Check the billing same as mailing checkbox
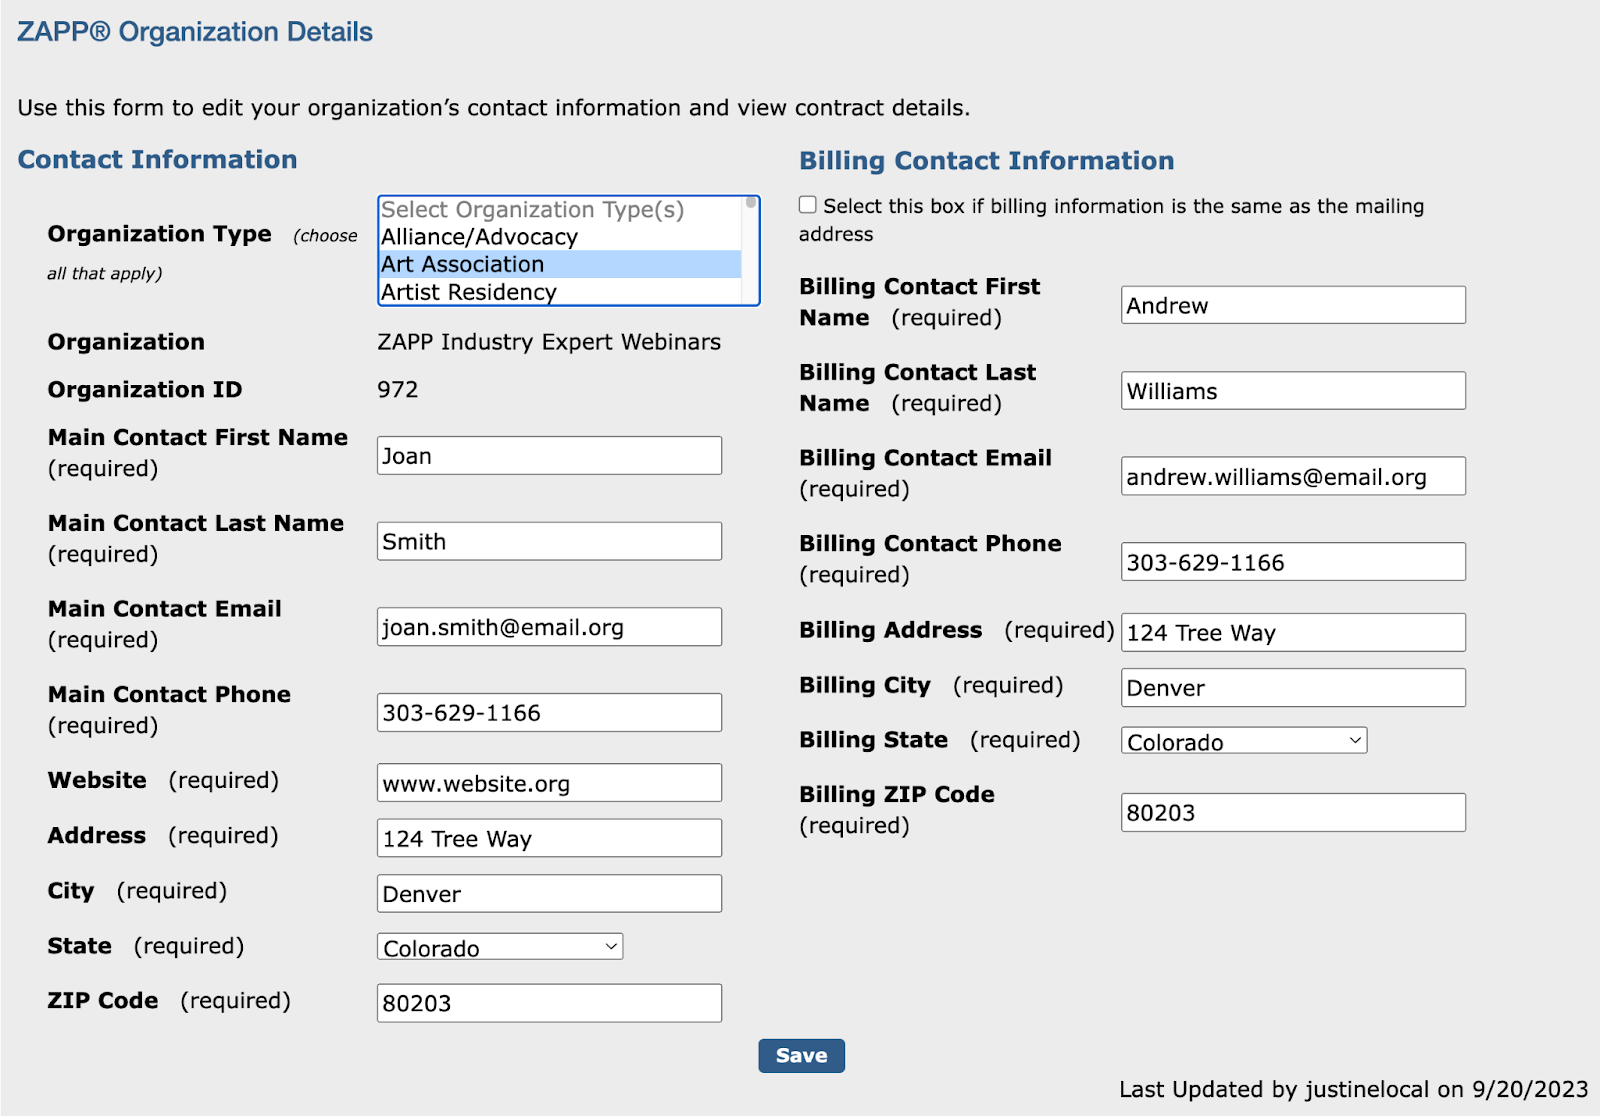Viewport: 1600px width, 1116px height. click(808, 205)
